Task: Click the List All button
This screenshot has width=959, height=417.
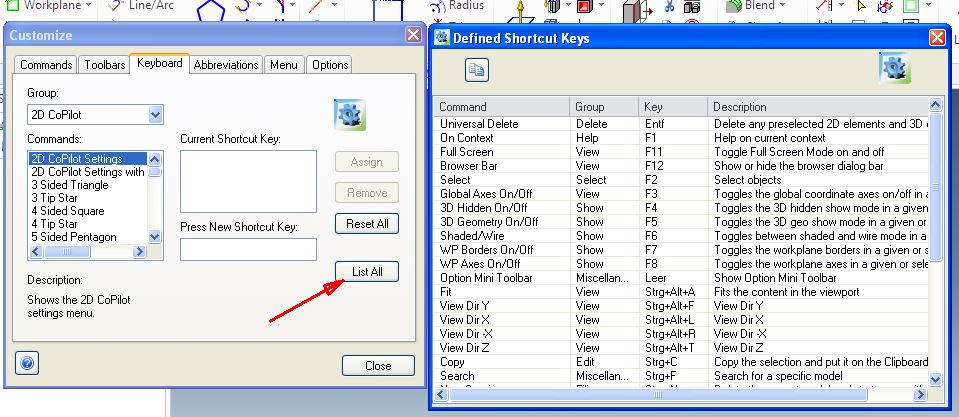Action: pyautogui.click(x=367, y=271)
